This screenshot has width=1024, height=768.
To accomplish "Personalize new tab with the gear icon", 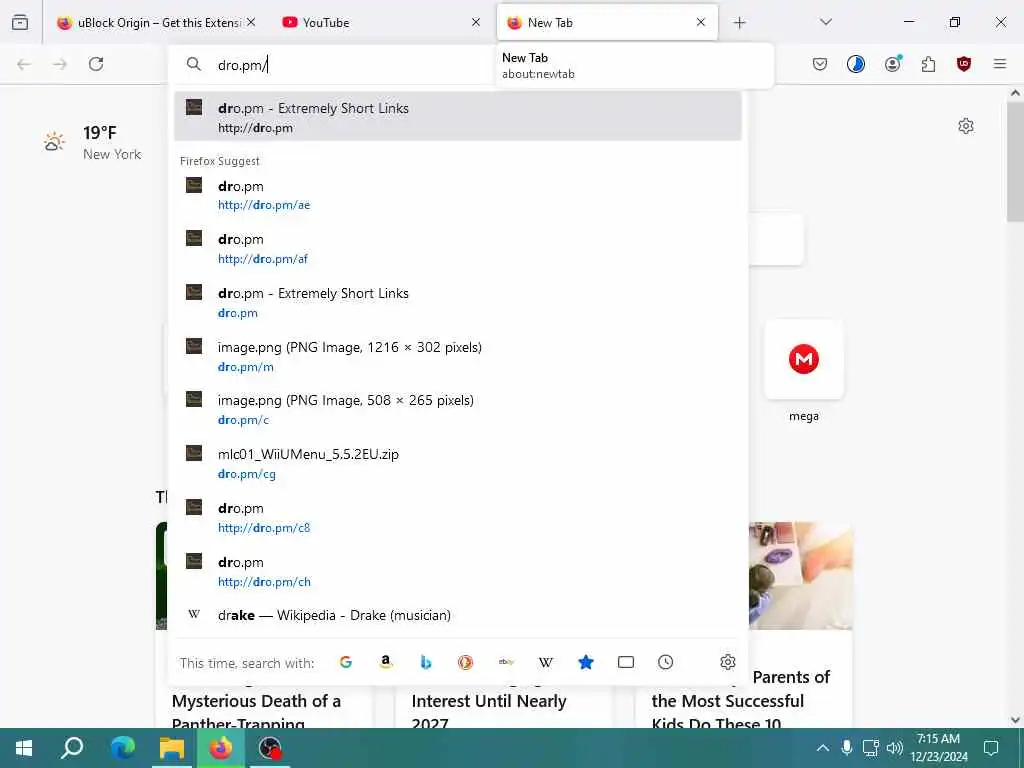I will 966,126.
